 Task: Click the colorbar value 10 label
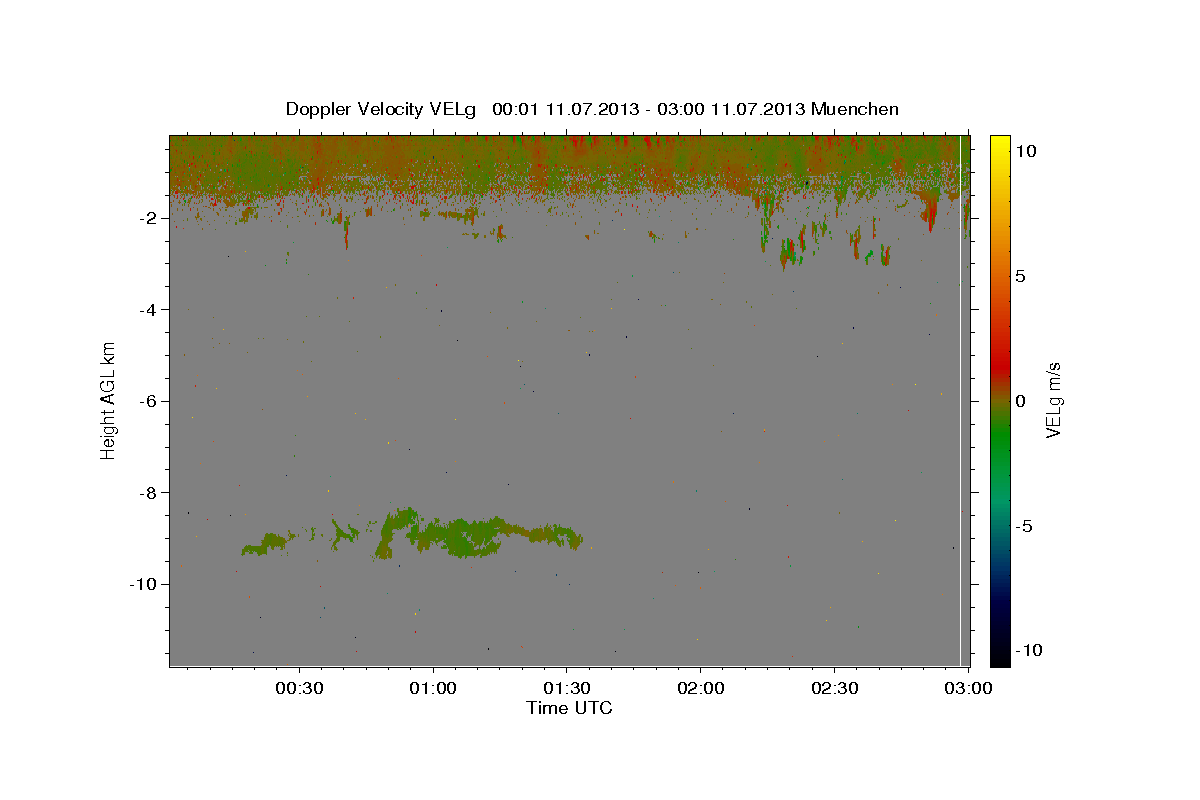[1025, 150]
